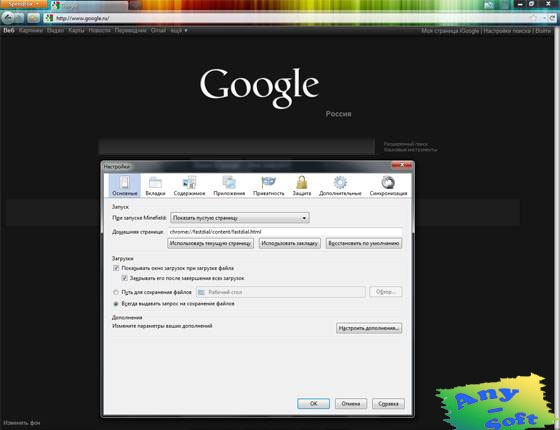Click the 'Языковые инструменты' link
560x430 pixels.
coord(410,150)
